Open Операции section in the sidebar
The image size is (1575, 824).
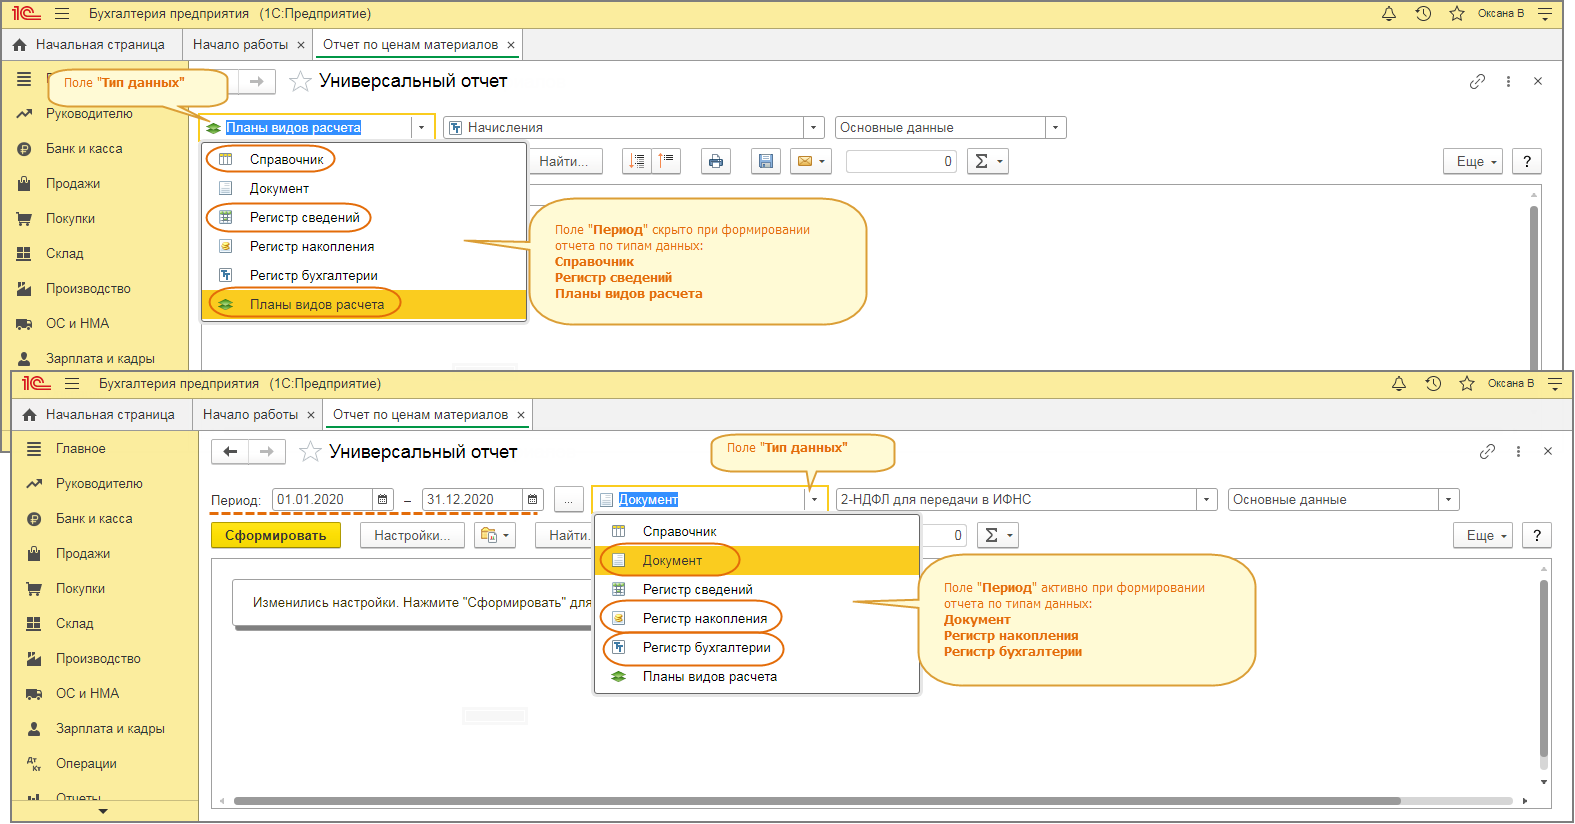point(86,764)
